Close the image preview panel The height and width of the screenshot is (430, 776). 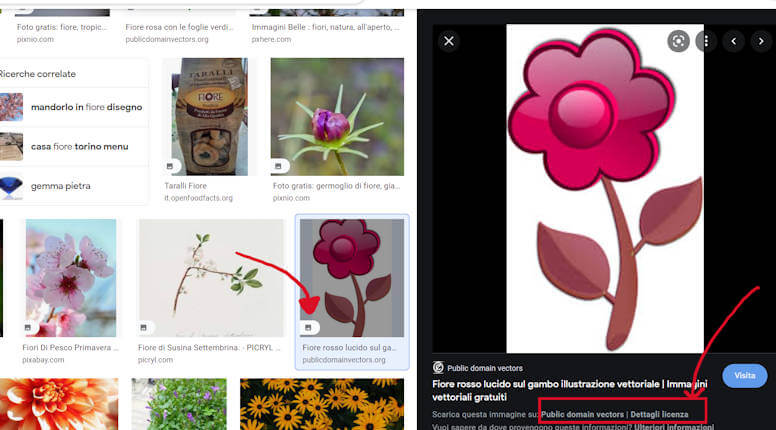[449, 41]
